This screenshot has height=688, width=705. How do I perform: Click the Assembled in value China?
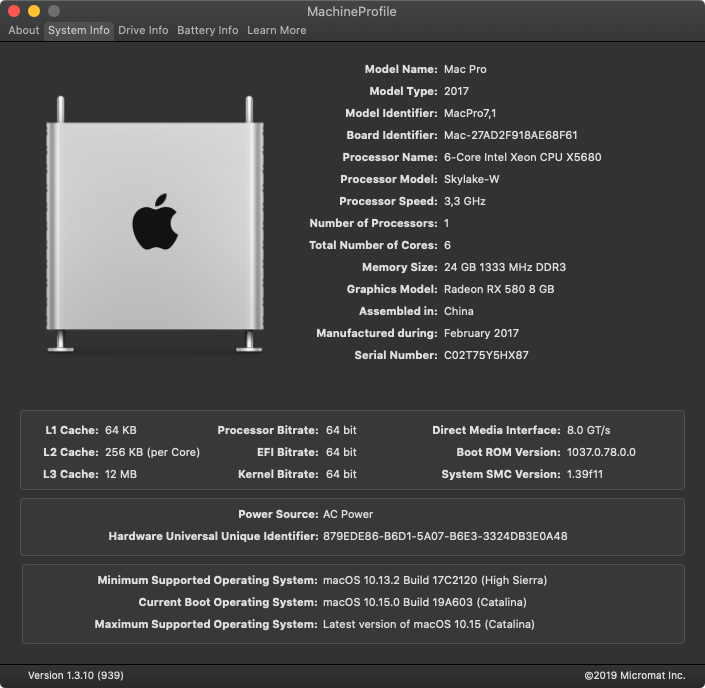coord(458,311)
